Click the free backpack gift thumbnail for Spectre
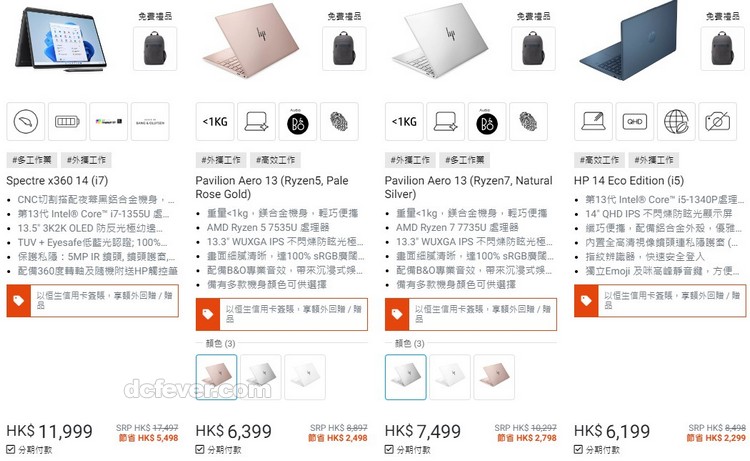 coord(155,49)
